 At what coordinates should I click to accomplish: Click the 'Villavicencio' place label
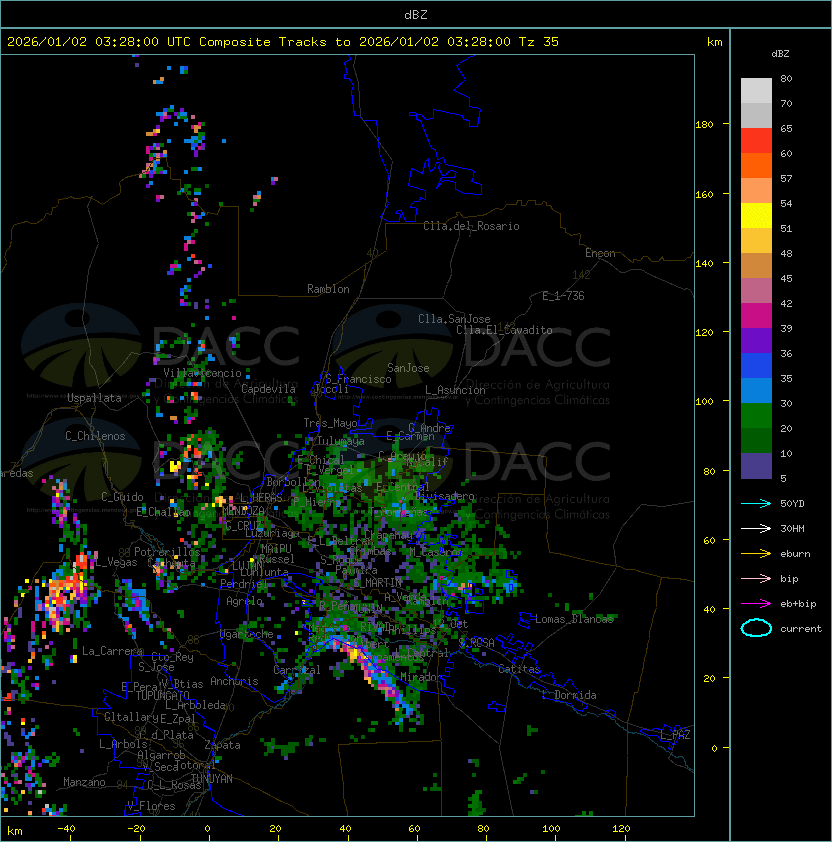pyautogui.click(x=202, y=373)
